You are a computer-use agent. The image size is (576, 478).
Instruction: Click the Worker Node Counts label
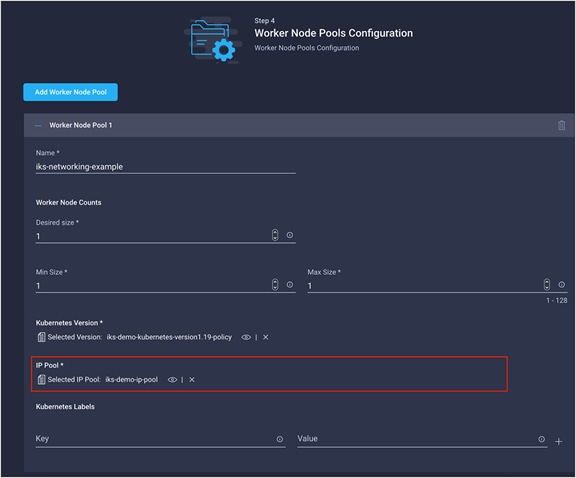(x=68, y=202)
